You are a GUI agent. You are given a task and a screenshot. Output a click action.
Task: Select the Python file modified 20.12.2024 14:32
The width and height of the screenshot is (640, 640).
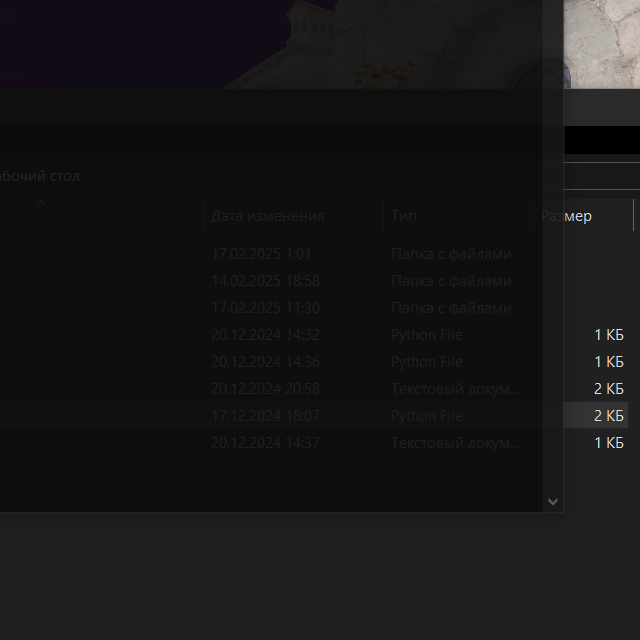pyautogui.click(x=265, y=335)
